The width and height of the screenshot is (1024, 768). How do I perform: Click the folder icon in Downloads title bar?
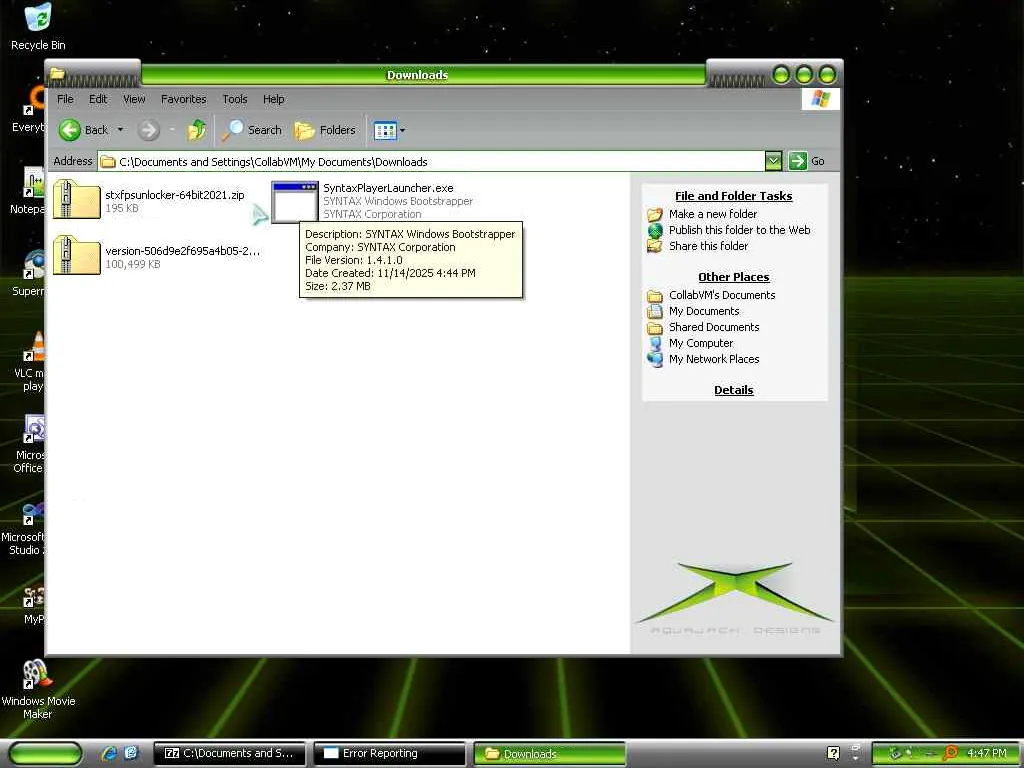(x=57, y=74)
